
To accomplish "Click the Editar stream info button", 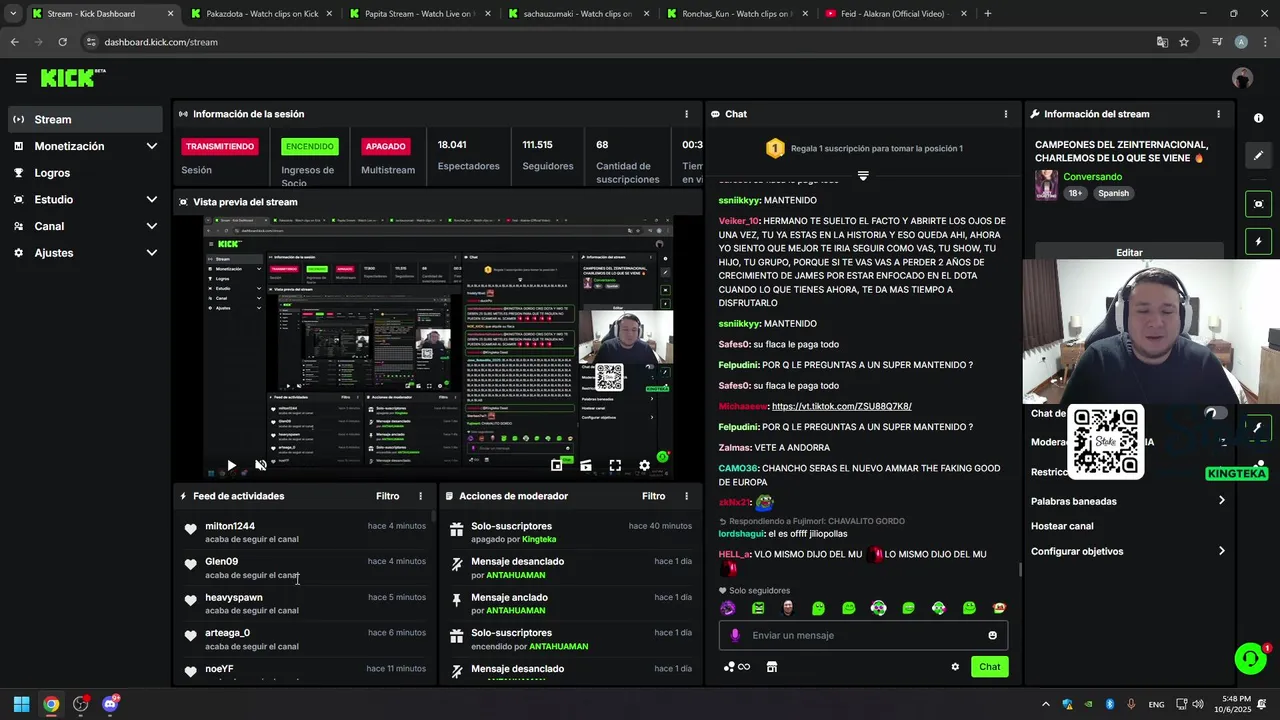I will (x=1129, y=252).
